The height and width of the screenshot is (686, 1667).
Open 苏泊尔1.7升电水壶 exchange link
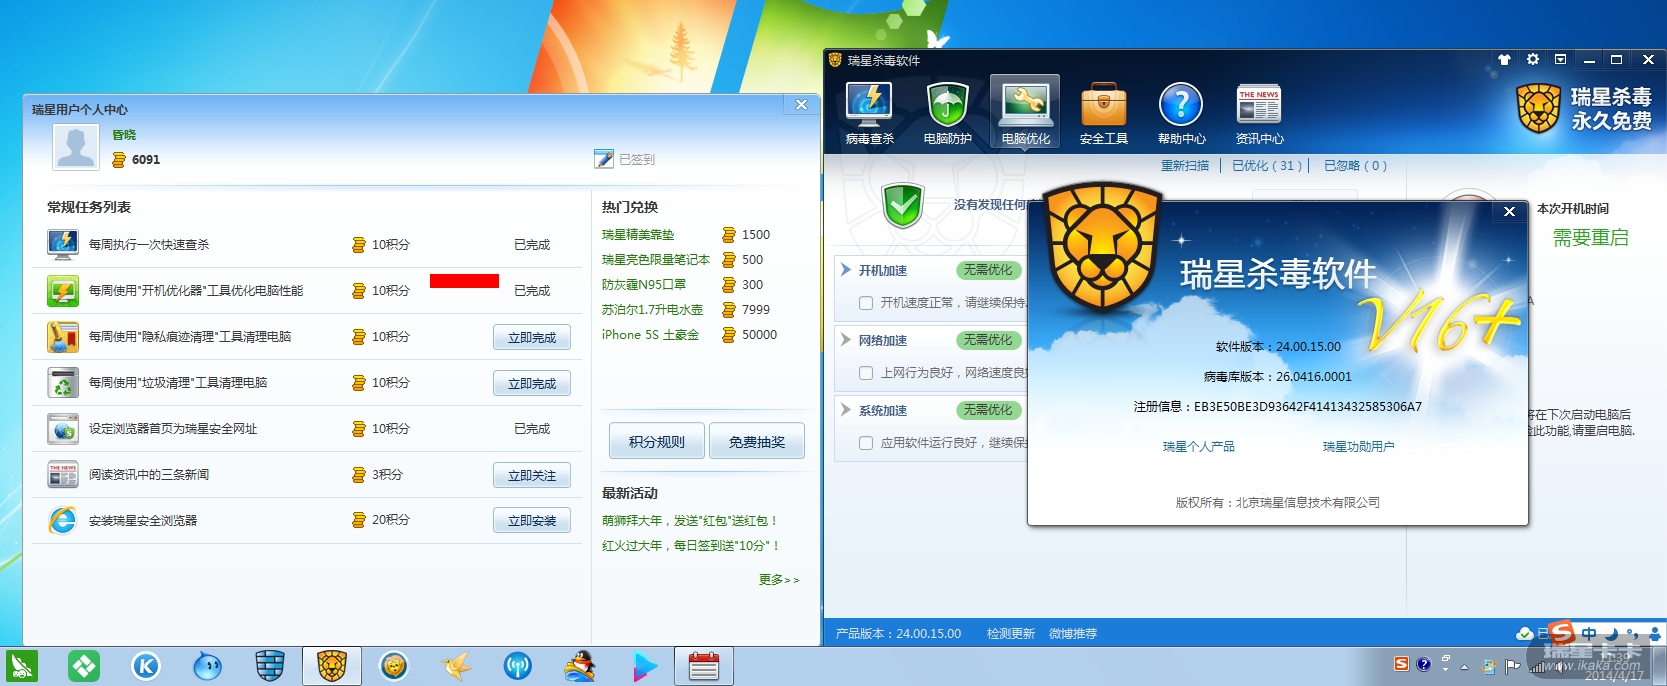point(652,310)
